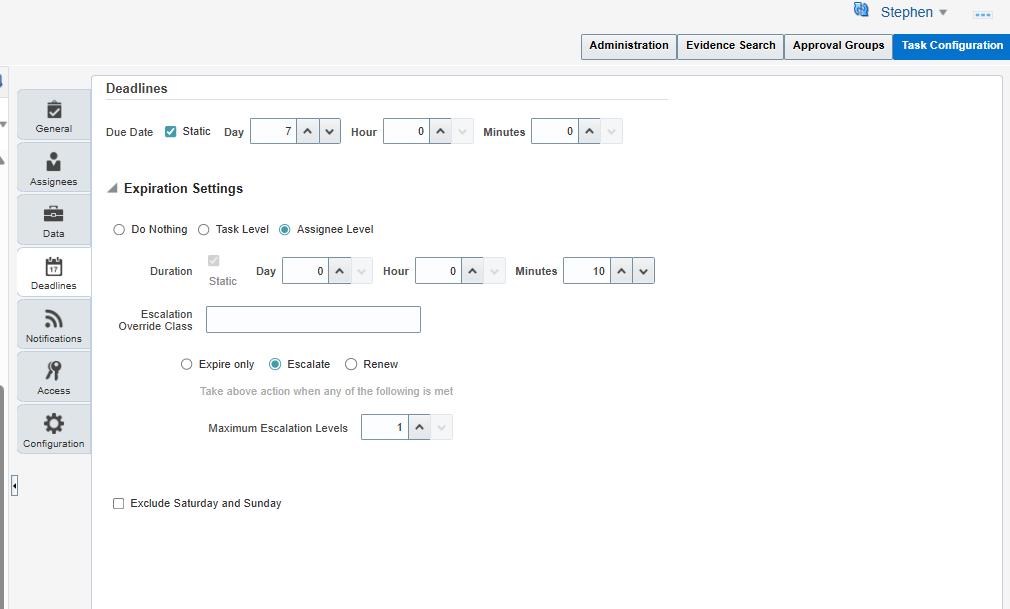Enable Exclude Saturday and Sunday checkbox
Image resolution: width=1010 pixels, height=609 pixels.
click(x=119, y=503)
